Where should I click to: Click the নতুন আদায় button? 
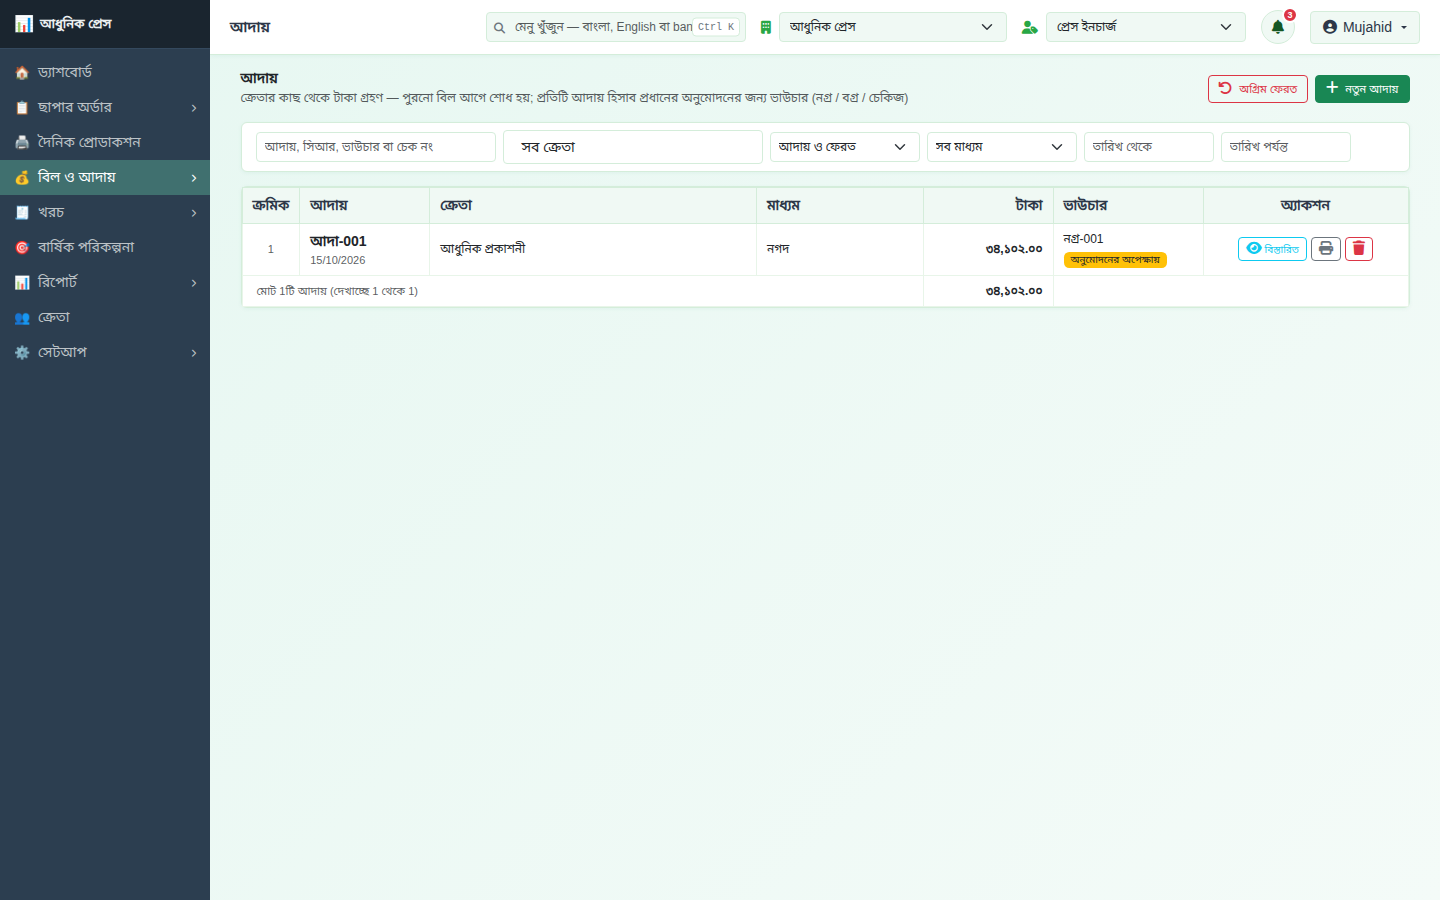tap(1362, 89)
